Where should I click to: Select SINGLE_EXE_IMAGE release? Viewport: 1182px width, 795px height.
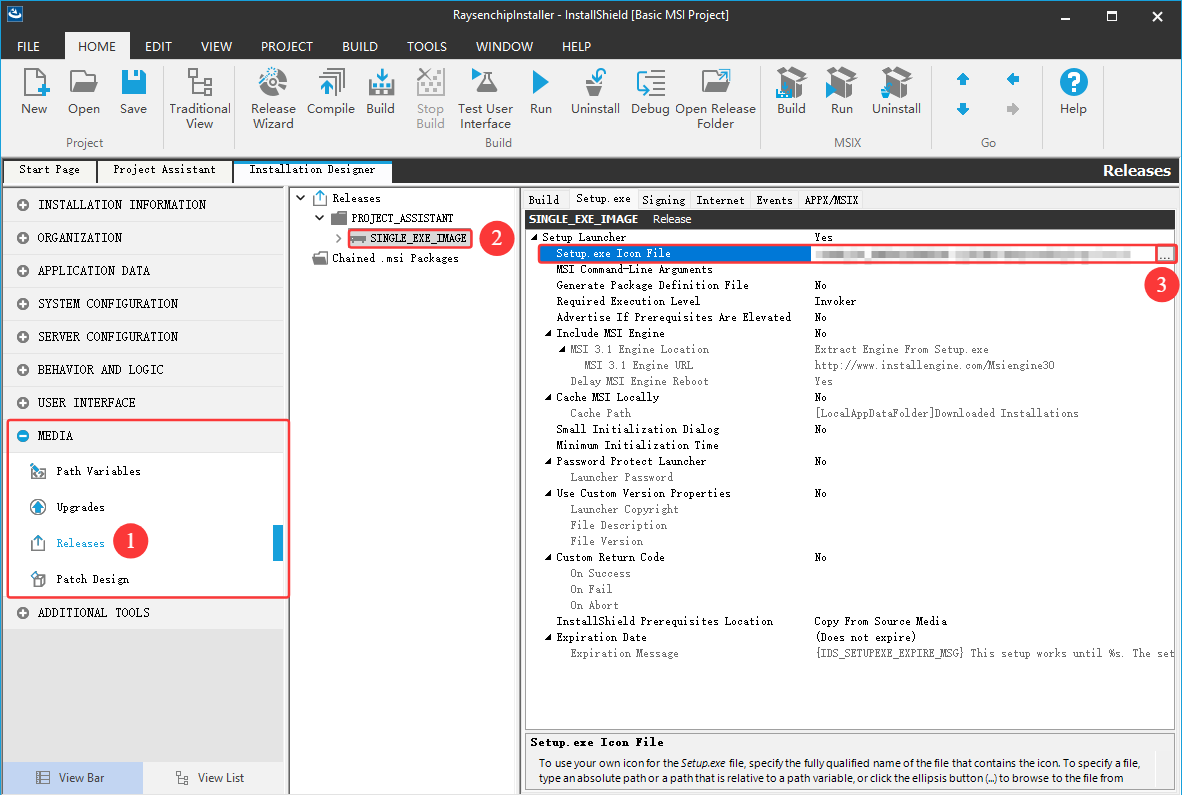pos(418,238)
